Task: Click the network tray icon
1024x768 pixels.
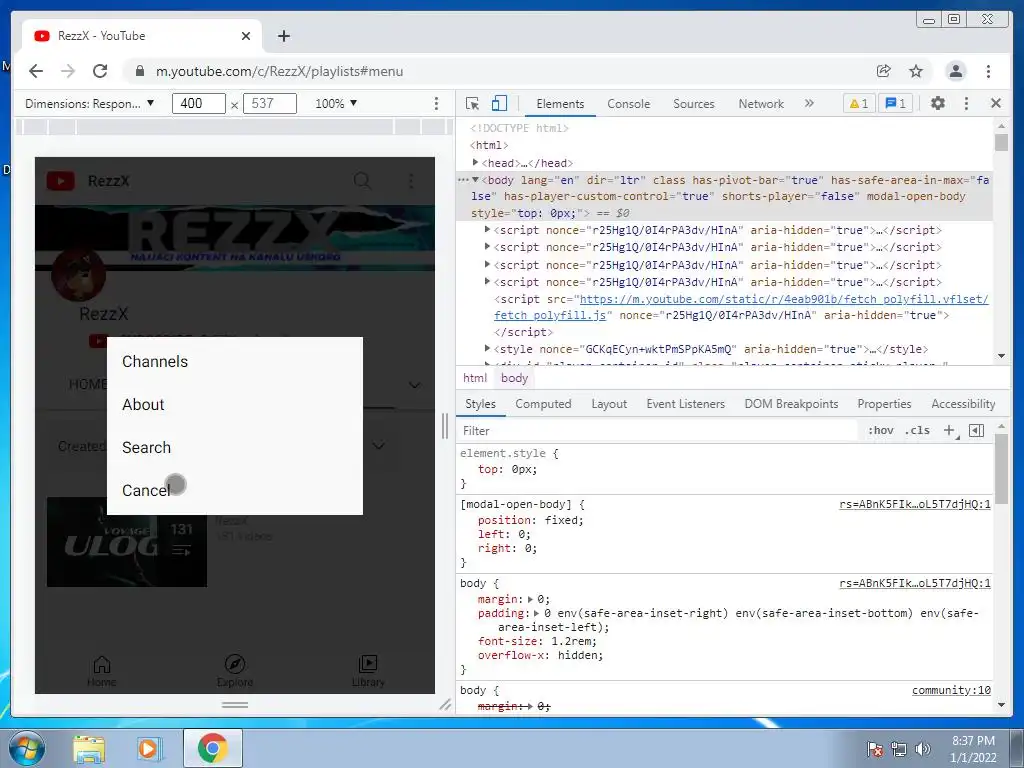Action: (899, 749)
